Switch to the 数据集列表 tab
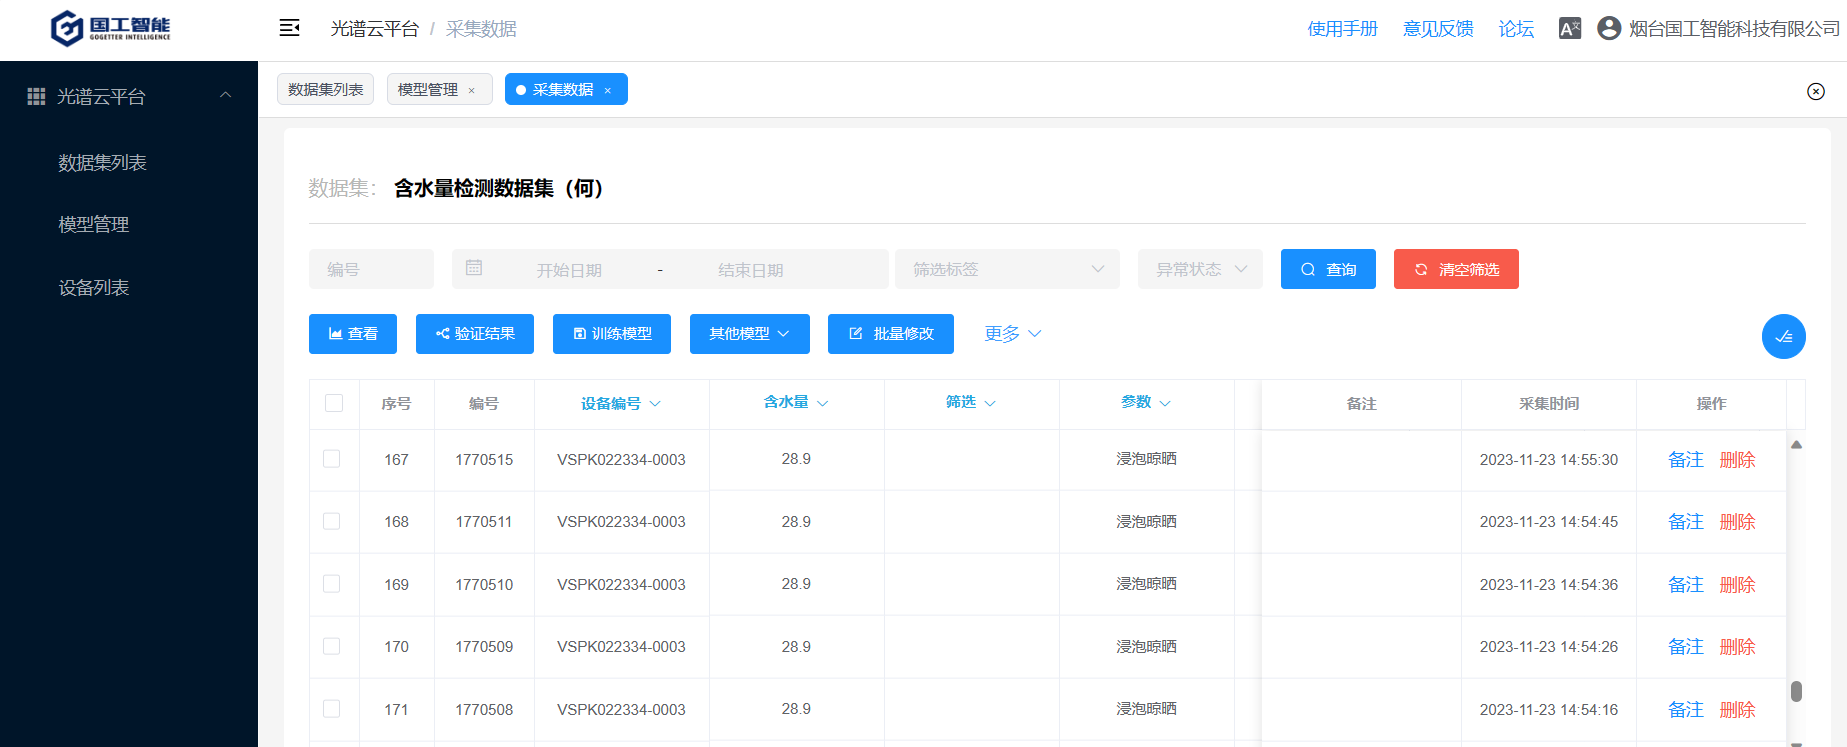Viewport: 1847px width, 747px height. (x=325, y=89)
